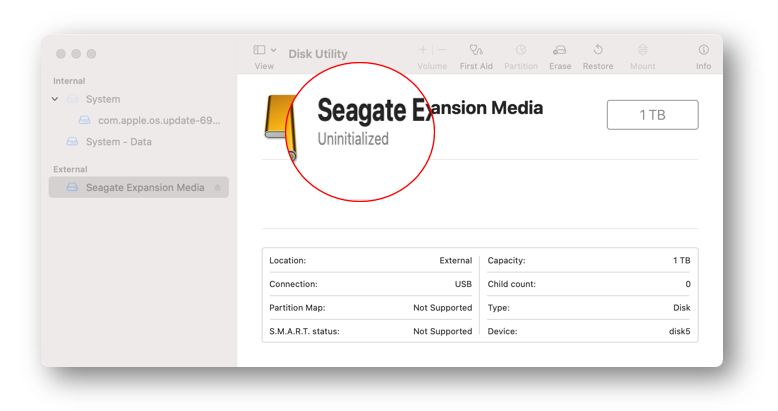Click the View chevron arrow

pos(273,50)
